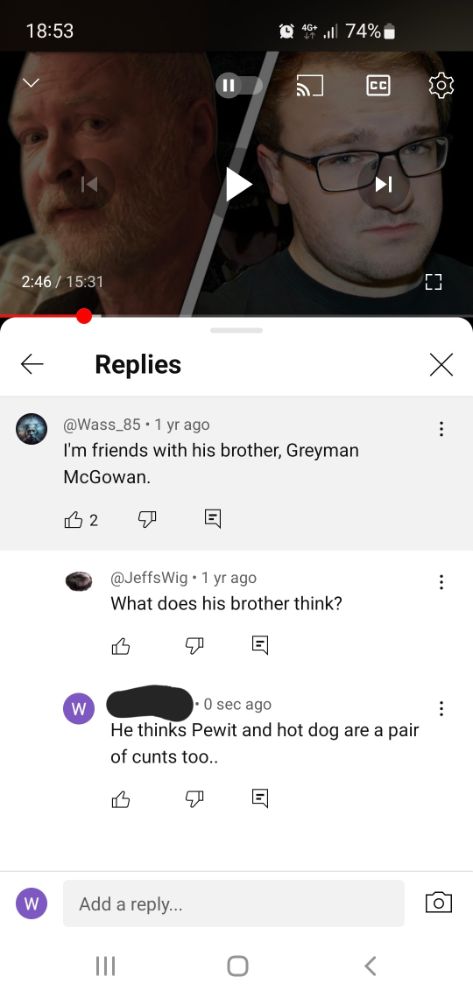The height and width of the screenshot is (998, 473).
Task: Dislike the Wass_85 comment
Action: point(148,521)
